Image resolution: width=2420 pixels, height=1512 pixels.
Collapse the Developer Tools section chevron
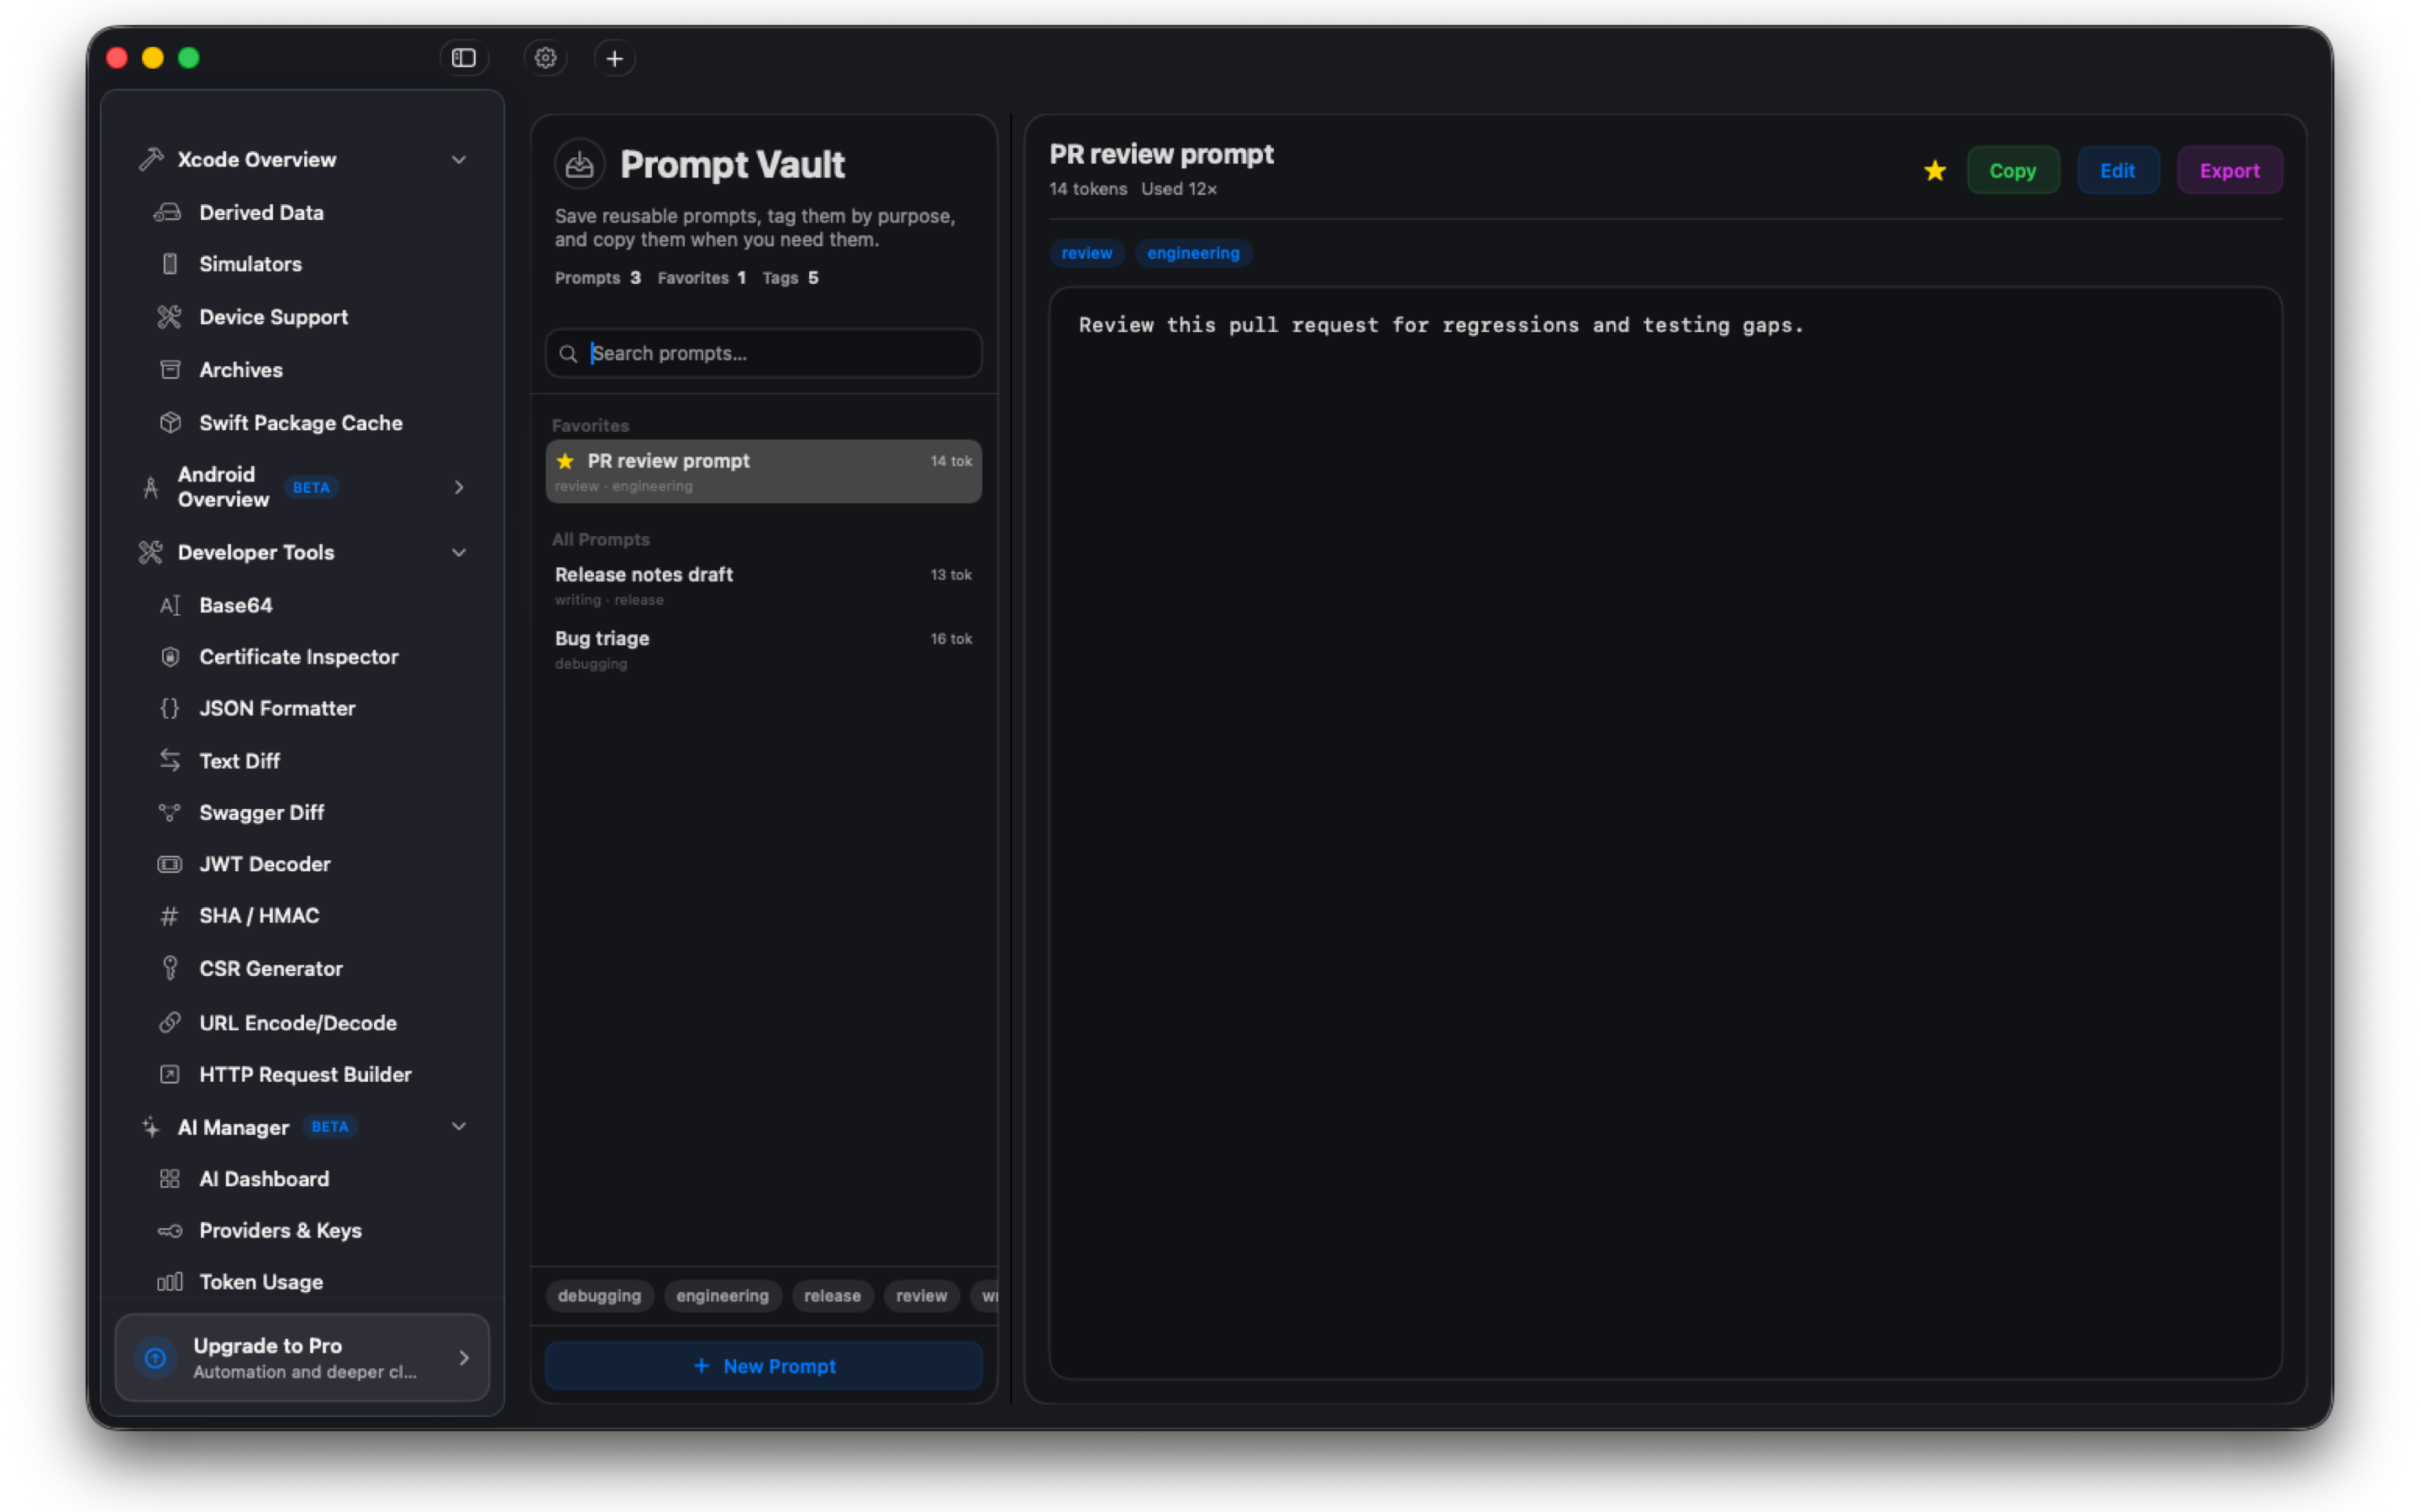459,552
